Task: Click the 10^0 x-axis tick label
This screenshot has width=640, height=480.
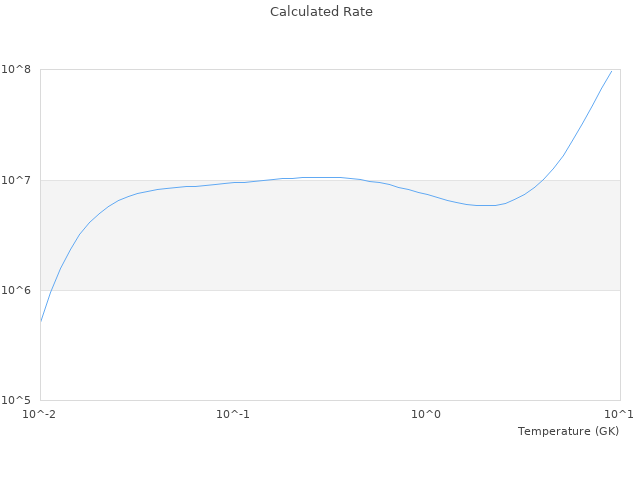Action: [426, 414]
